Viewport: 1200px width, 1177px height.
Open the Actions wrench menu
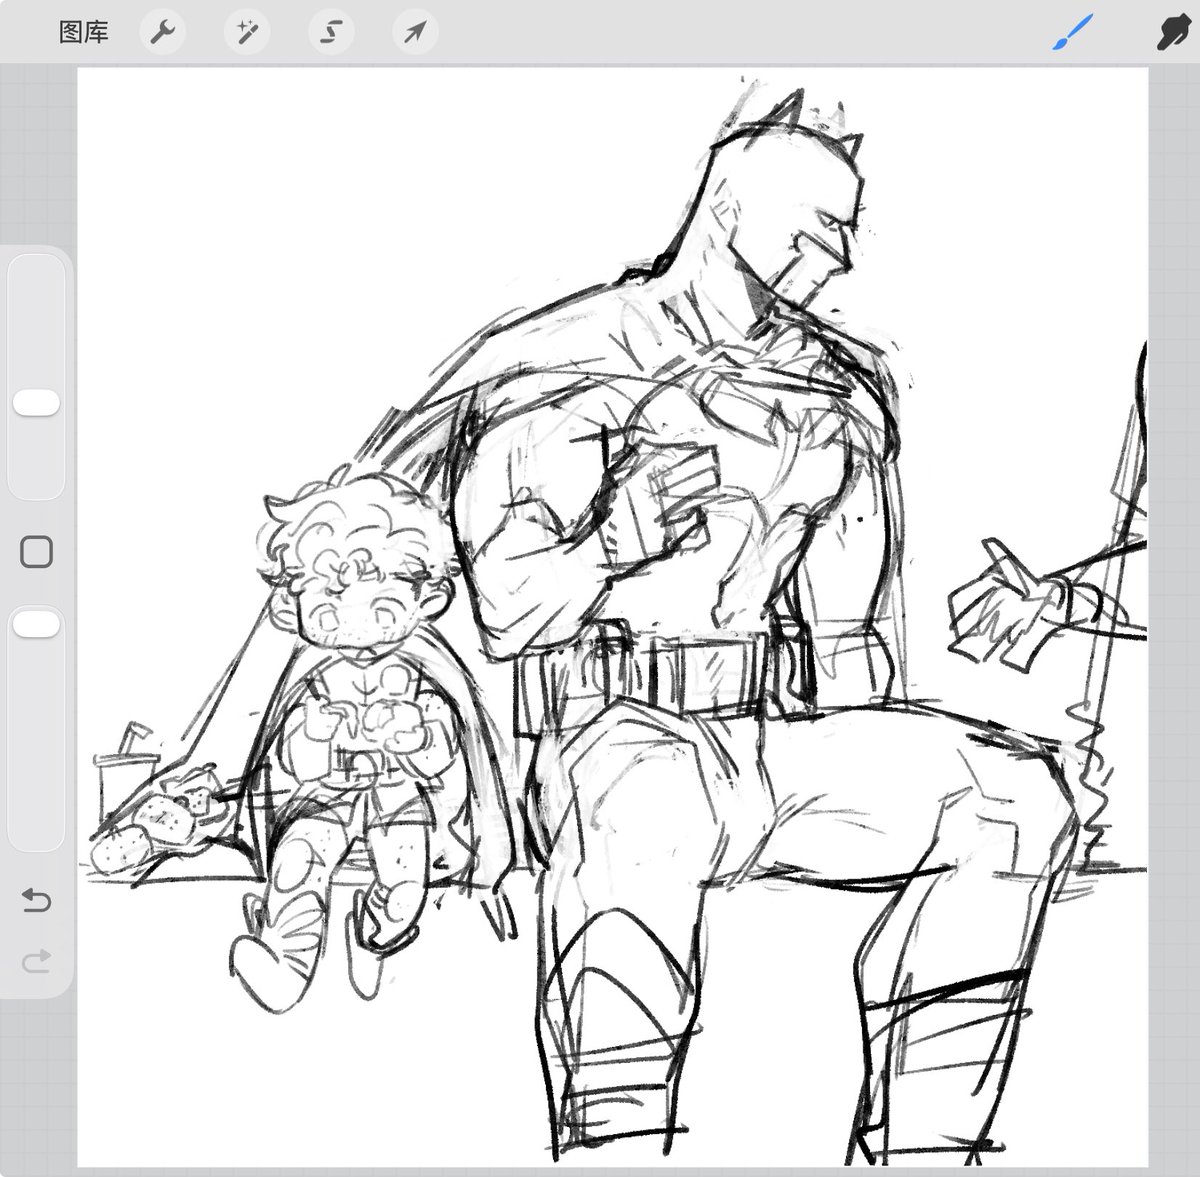point(162,33)
